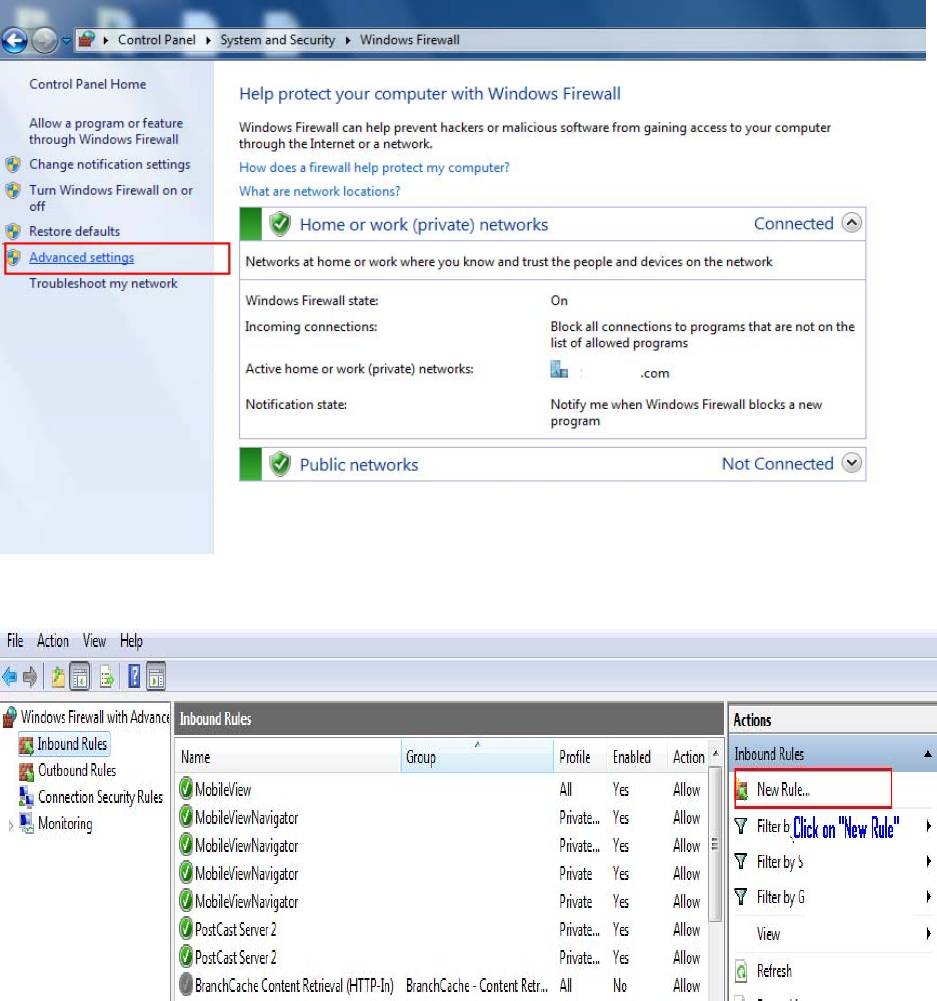
Task: Sort by the Action column header
Action: tap(687, 757)
